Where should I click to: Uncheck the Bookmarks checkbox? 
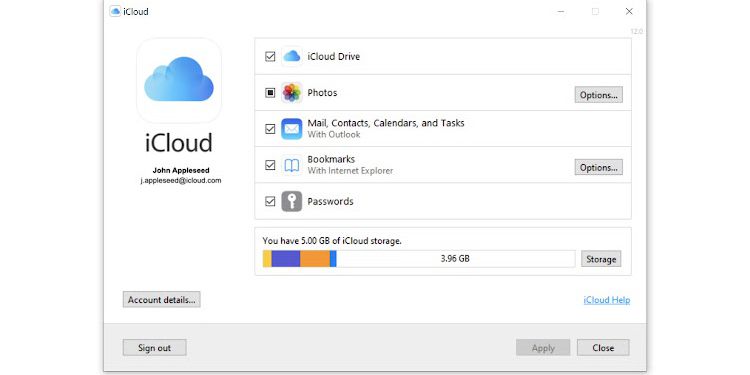(270, 165)
